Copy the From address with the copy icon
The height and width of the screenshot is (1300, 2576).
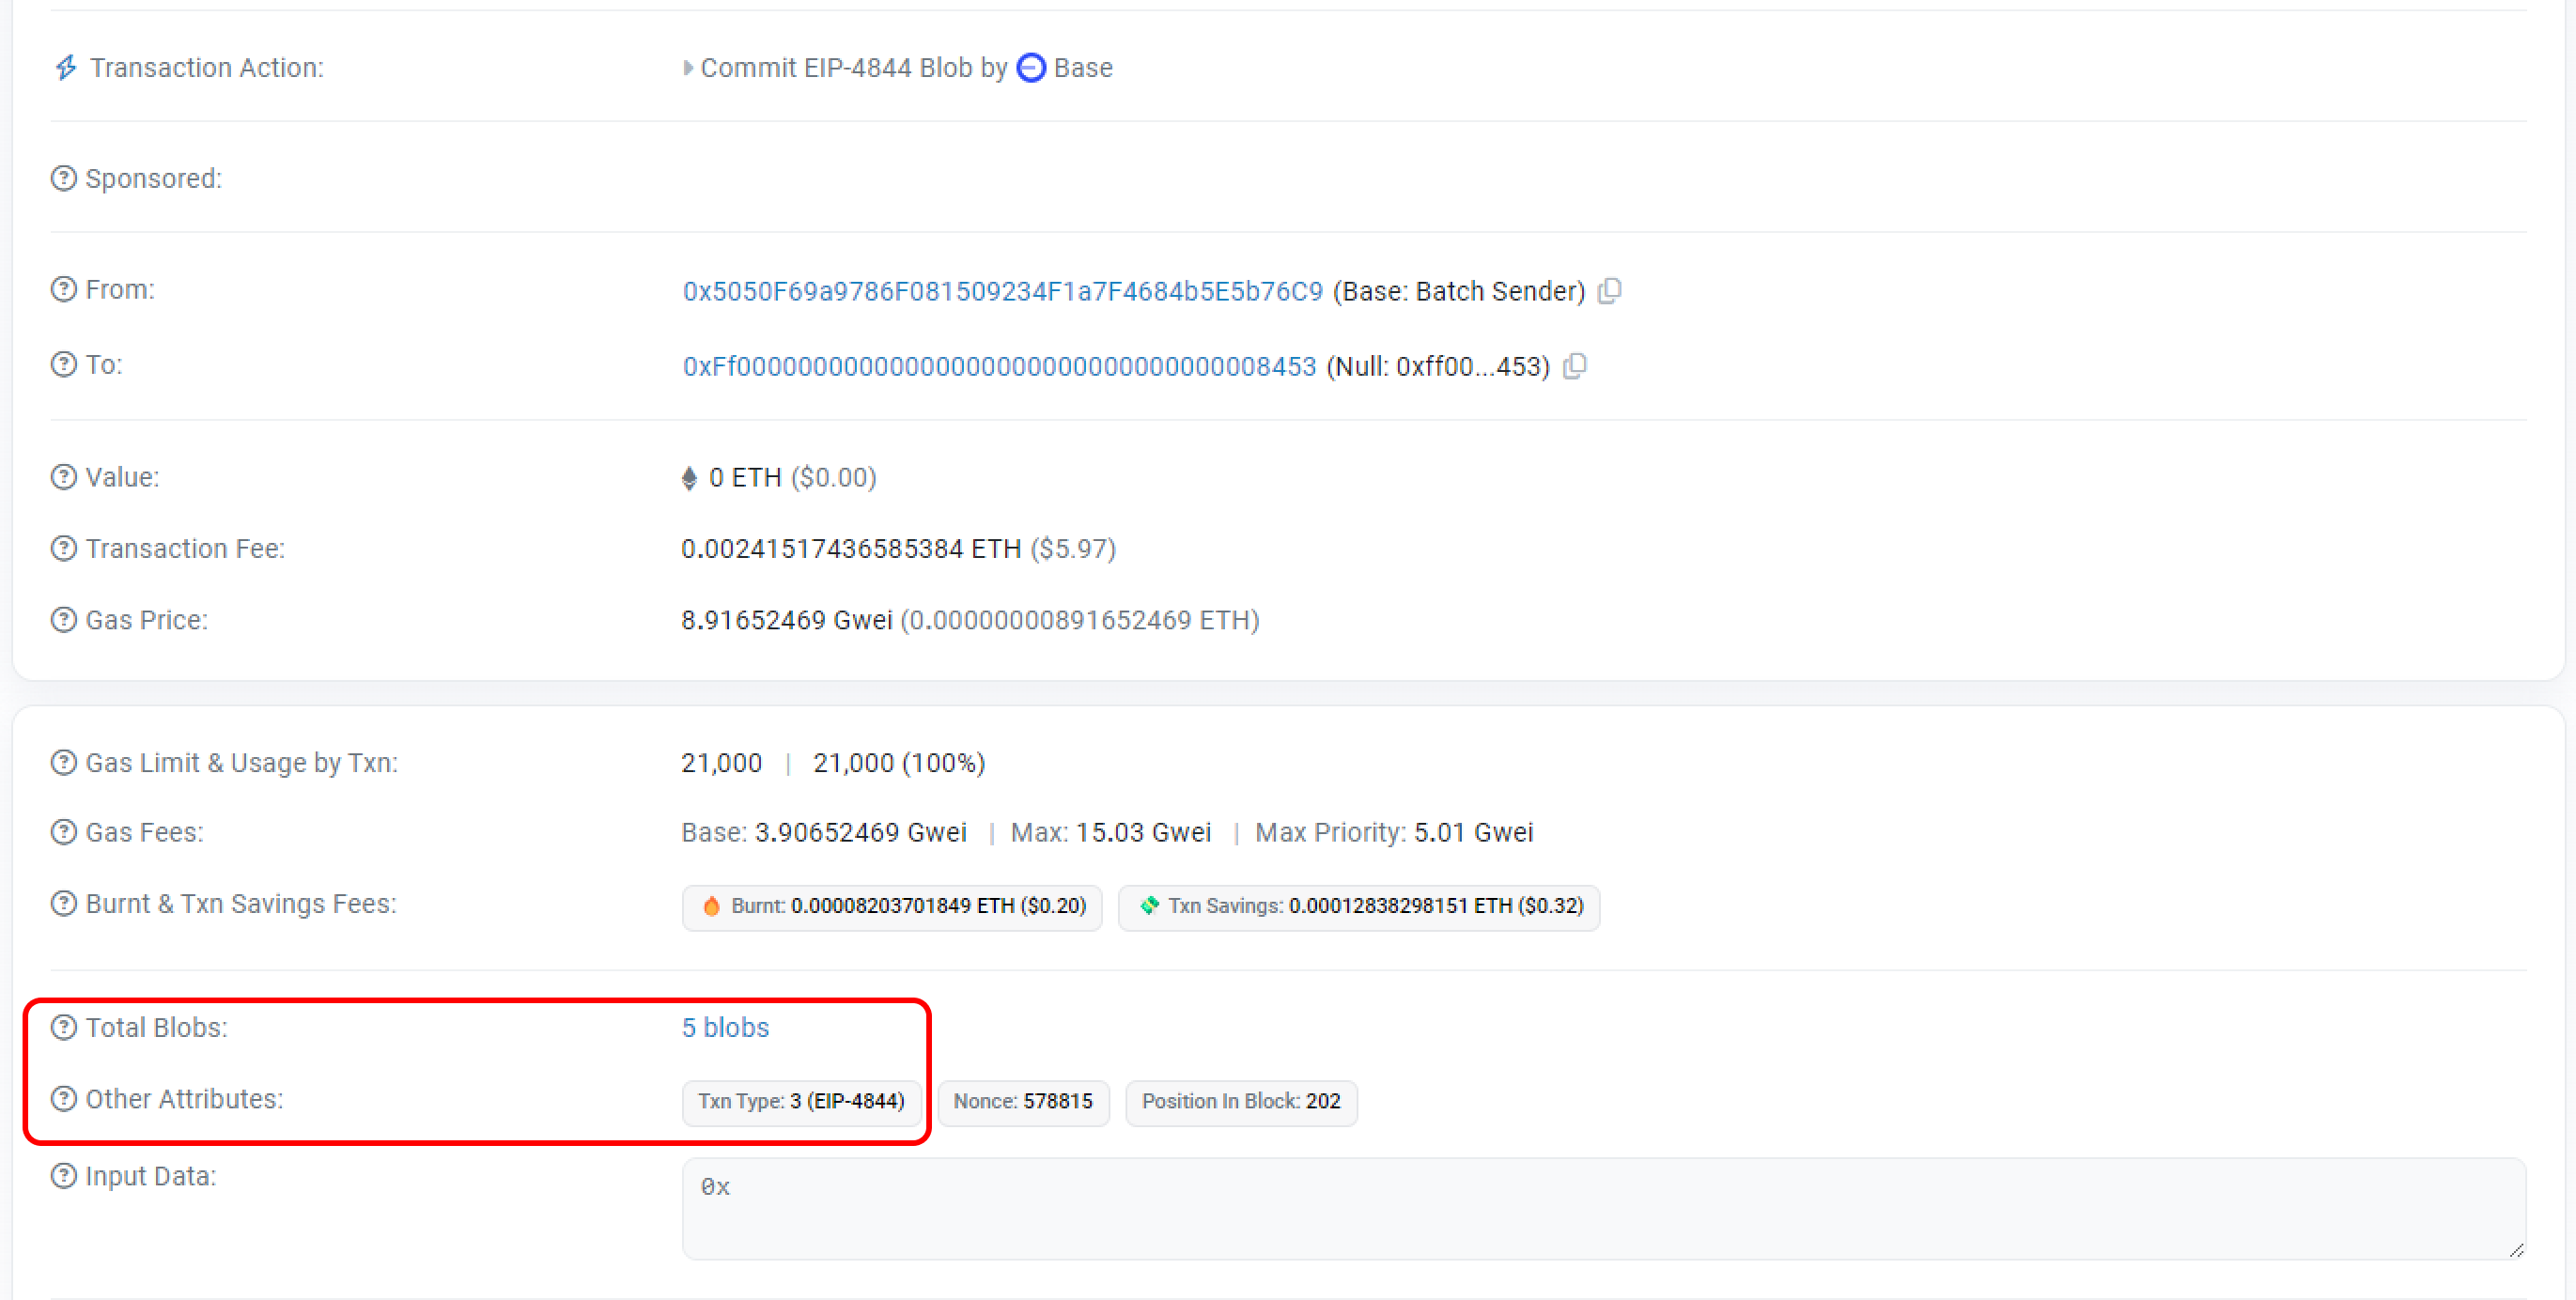1609,291
